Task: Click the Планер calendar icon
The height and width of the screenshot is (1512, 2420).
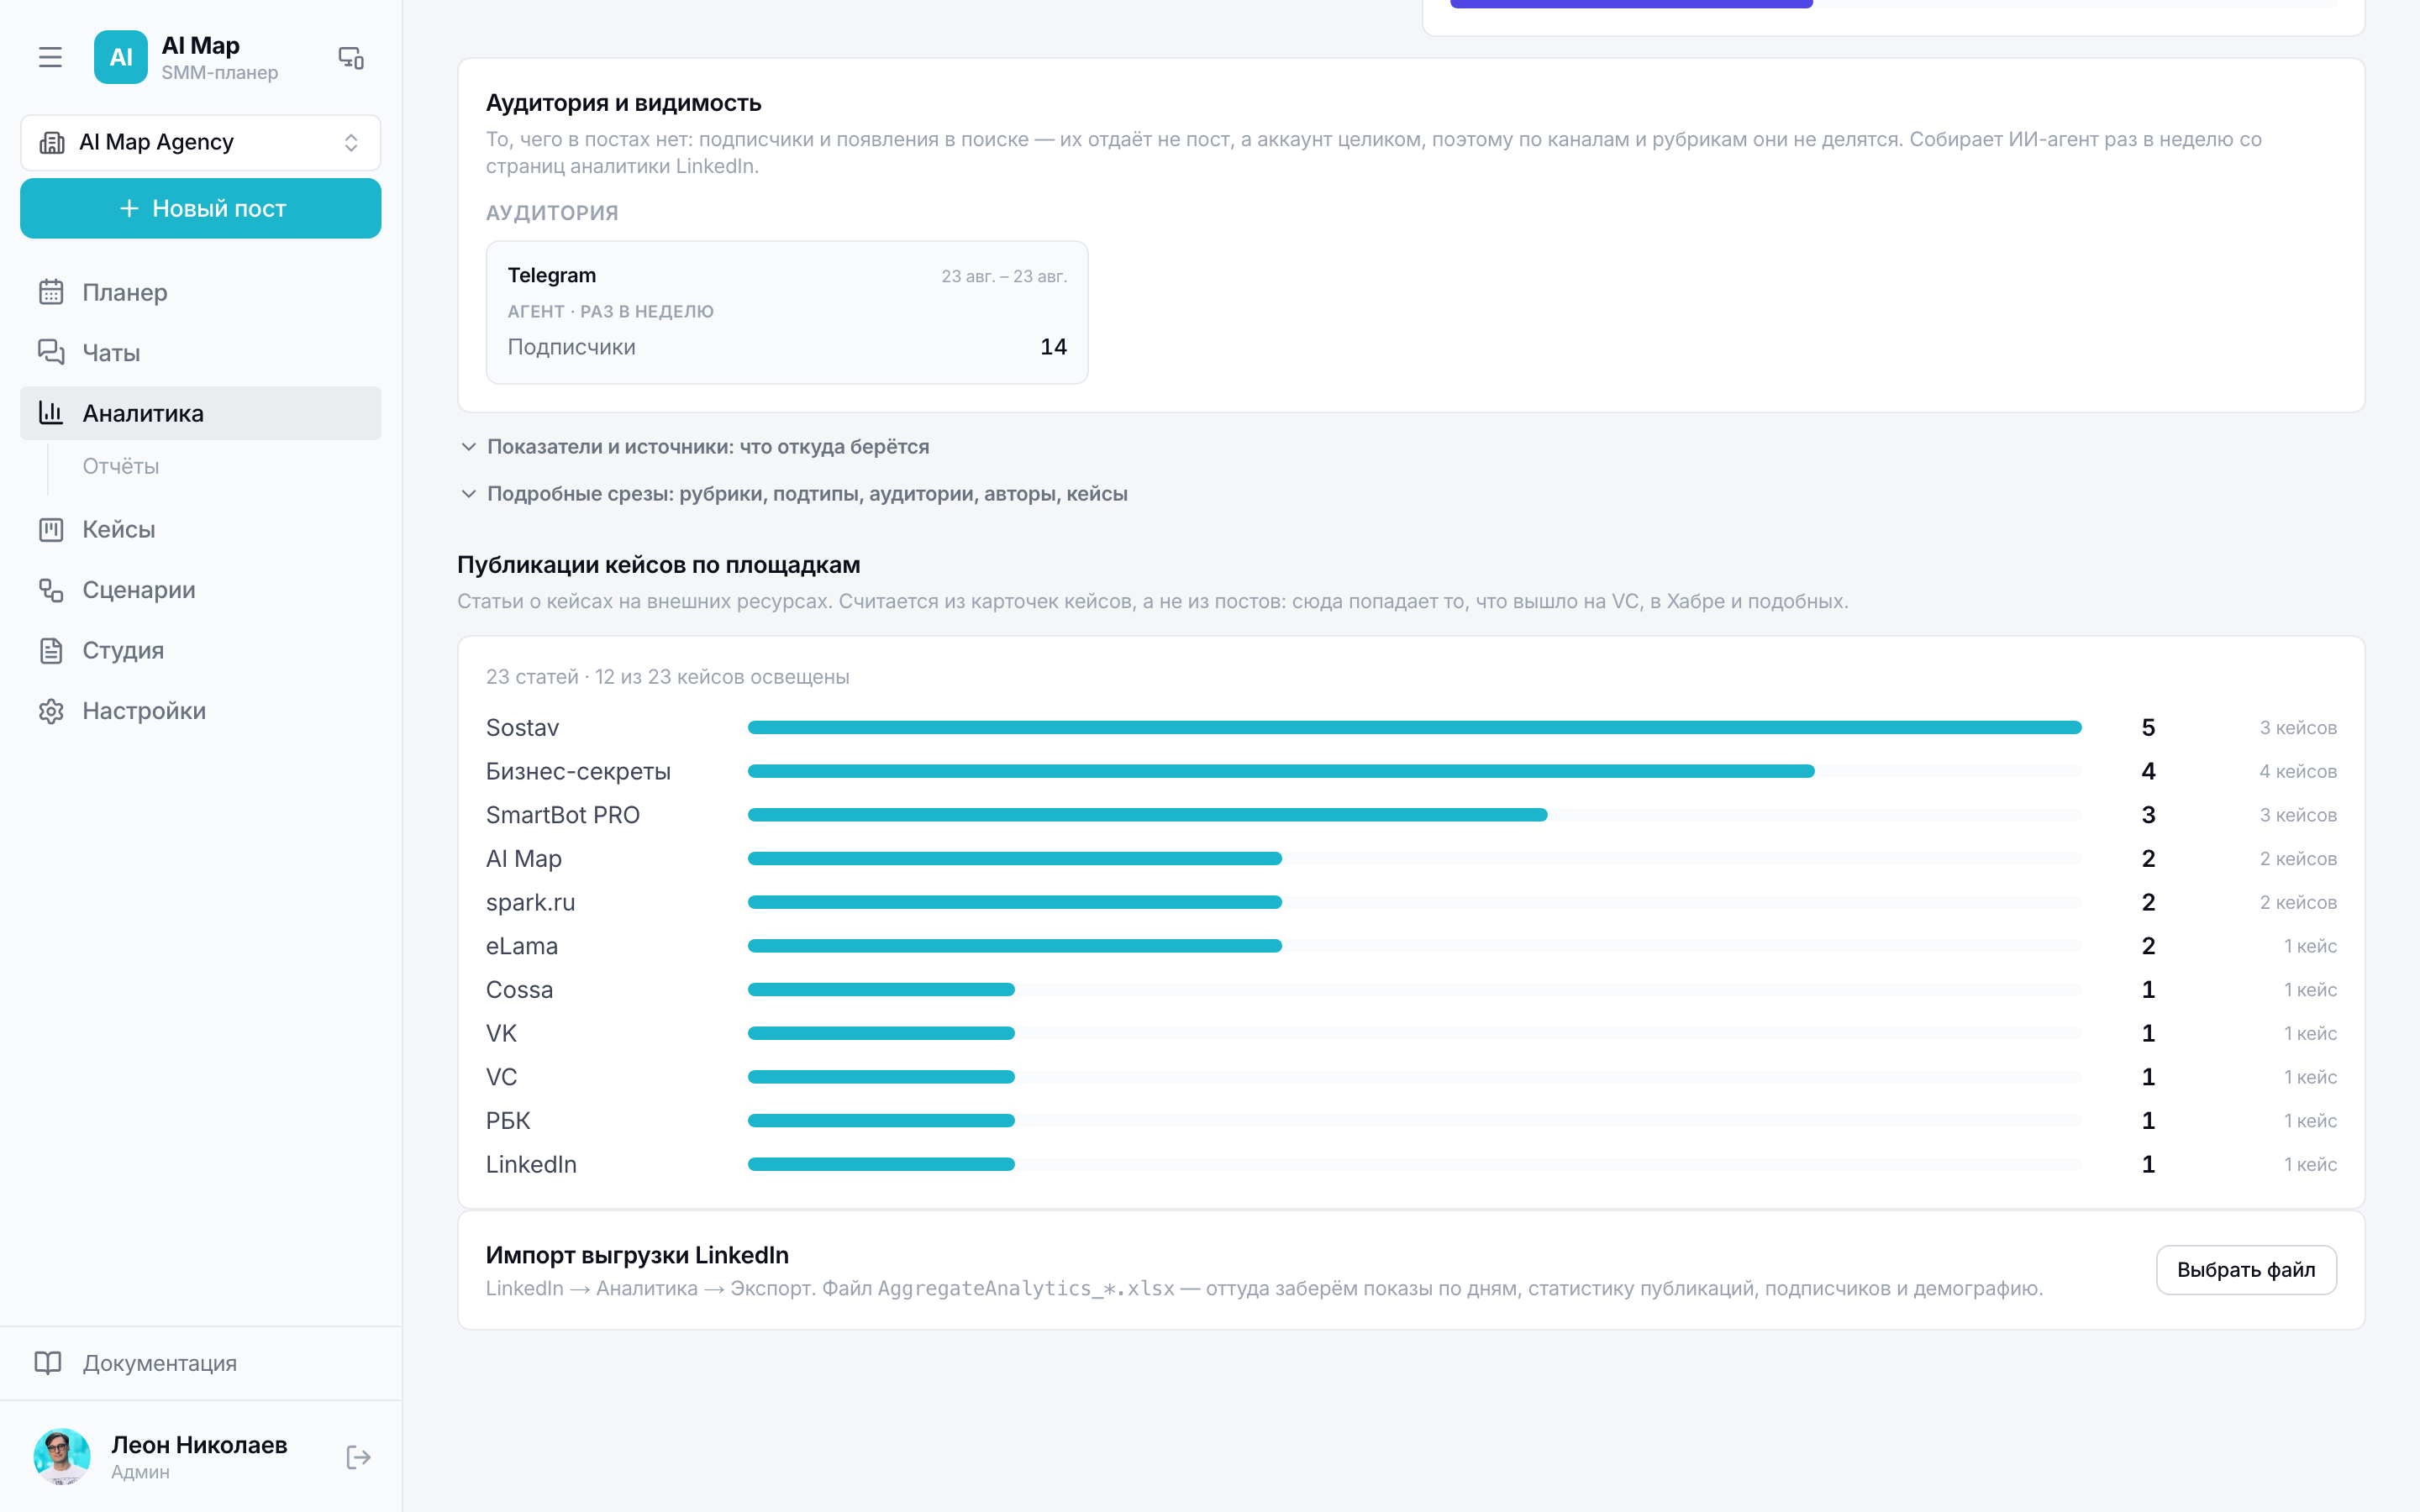Action: coord(51,292)
